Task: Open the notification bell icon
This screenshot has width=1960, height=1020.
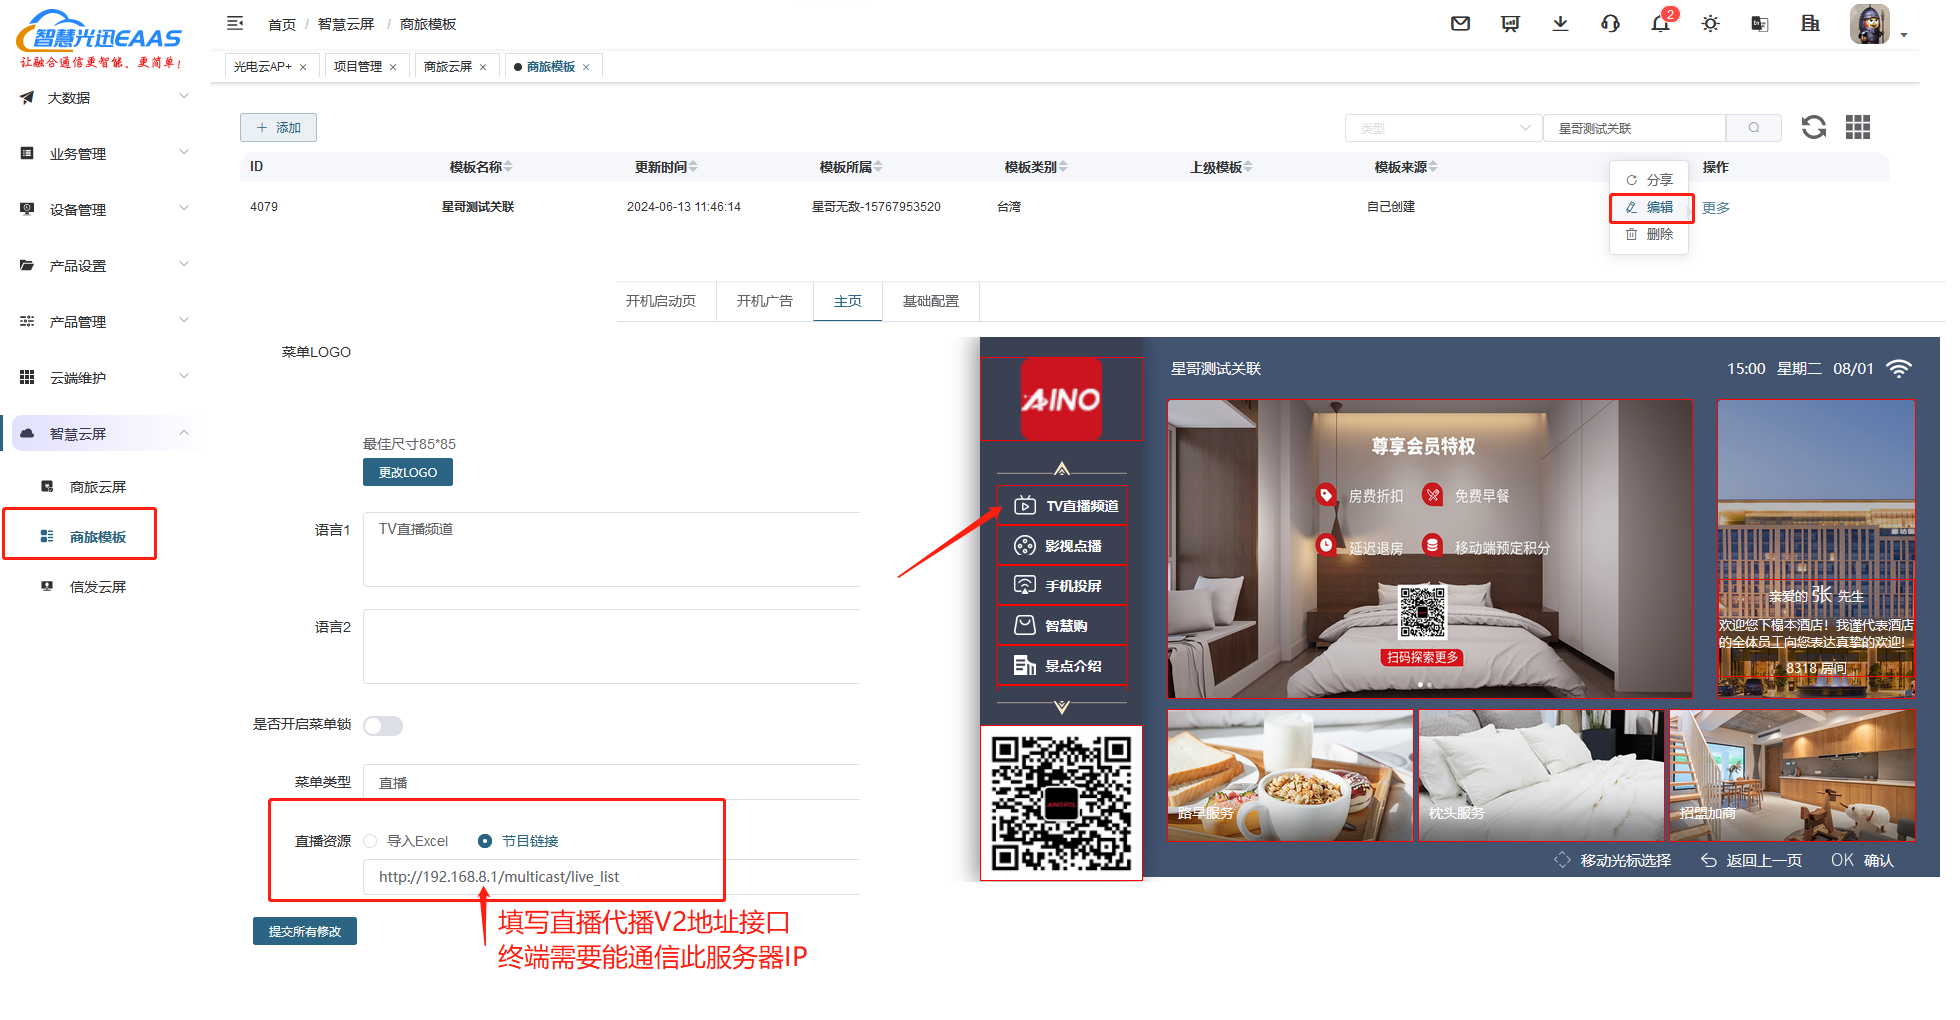Action: coord(1660,24)
